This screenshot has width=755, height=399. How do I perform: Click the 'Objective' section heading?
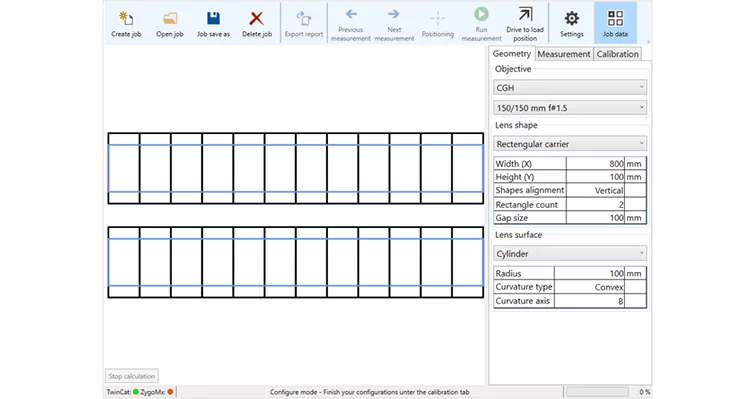pos(513,69)
